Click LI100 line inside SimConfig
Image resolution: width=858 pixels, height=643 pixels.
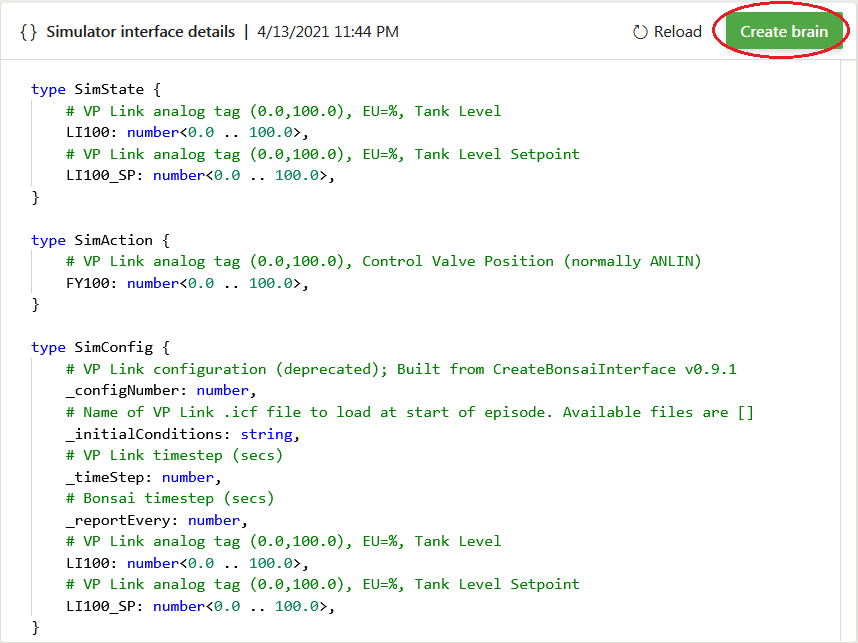point(187,563)
